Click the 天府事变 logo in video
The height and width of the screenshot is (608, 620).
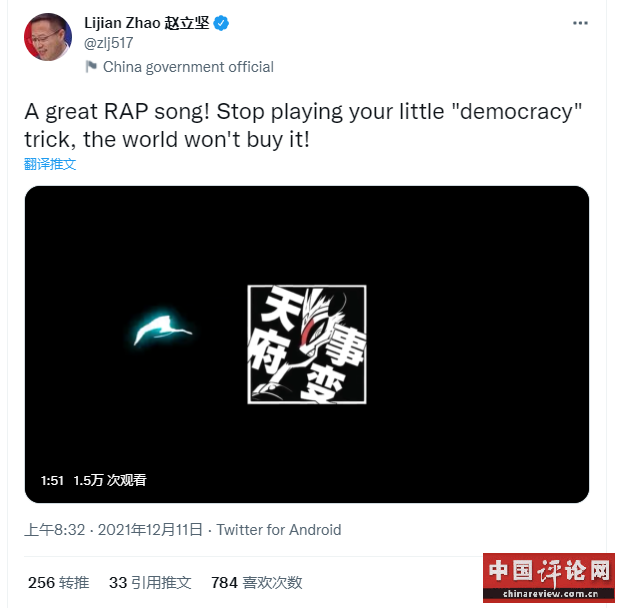click(307, 344)
